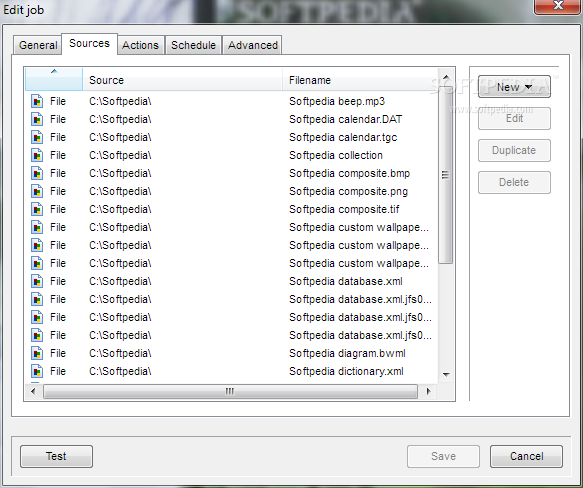Viewport: 583px width, 488px height.
Task: Click file icon of Softpedia database.xml row
Action: [x=37, y=281]
